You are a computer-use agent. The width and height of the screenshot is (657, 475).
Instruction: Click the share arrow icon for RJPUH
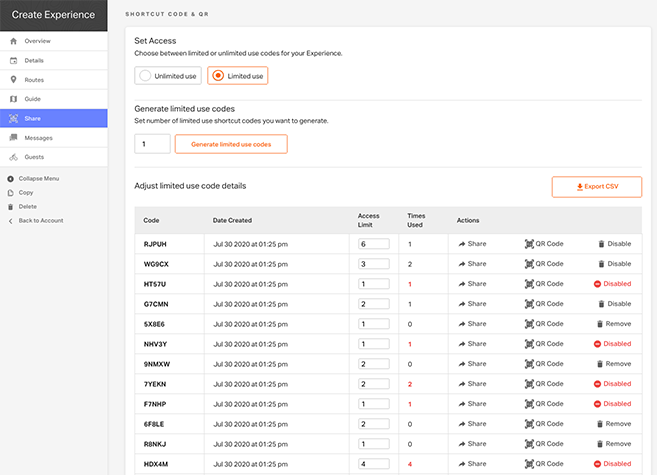(x=462, y=244)
